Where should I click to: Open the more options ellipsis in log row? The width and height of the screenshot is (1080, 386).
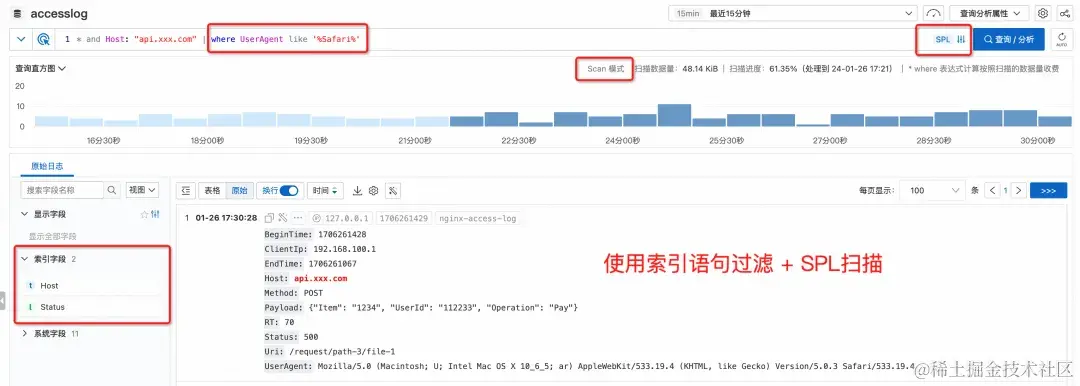coord(298,218)
